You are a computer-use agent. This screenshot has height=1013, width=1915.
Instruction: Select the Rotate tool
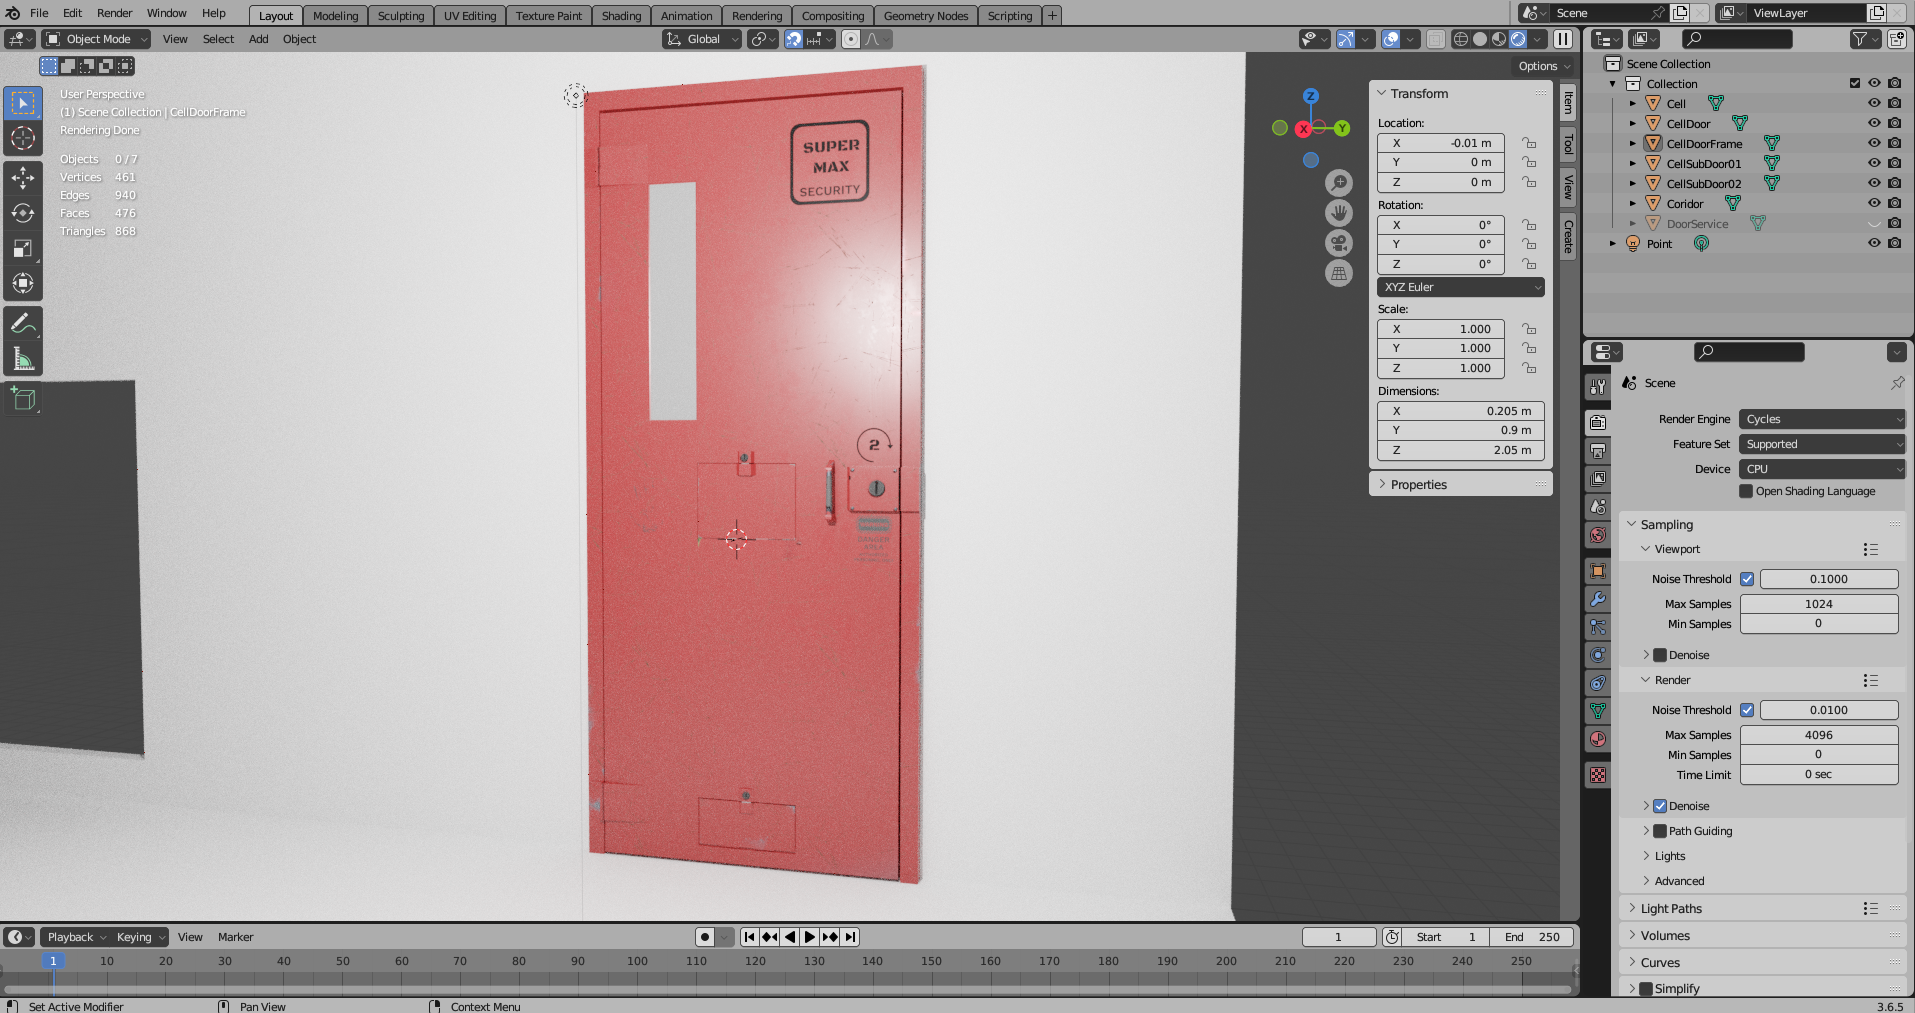click(23, 213)
